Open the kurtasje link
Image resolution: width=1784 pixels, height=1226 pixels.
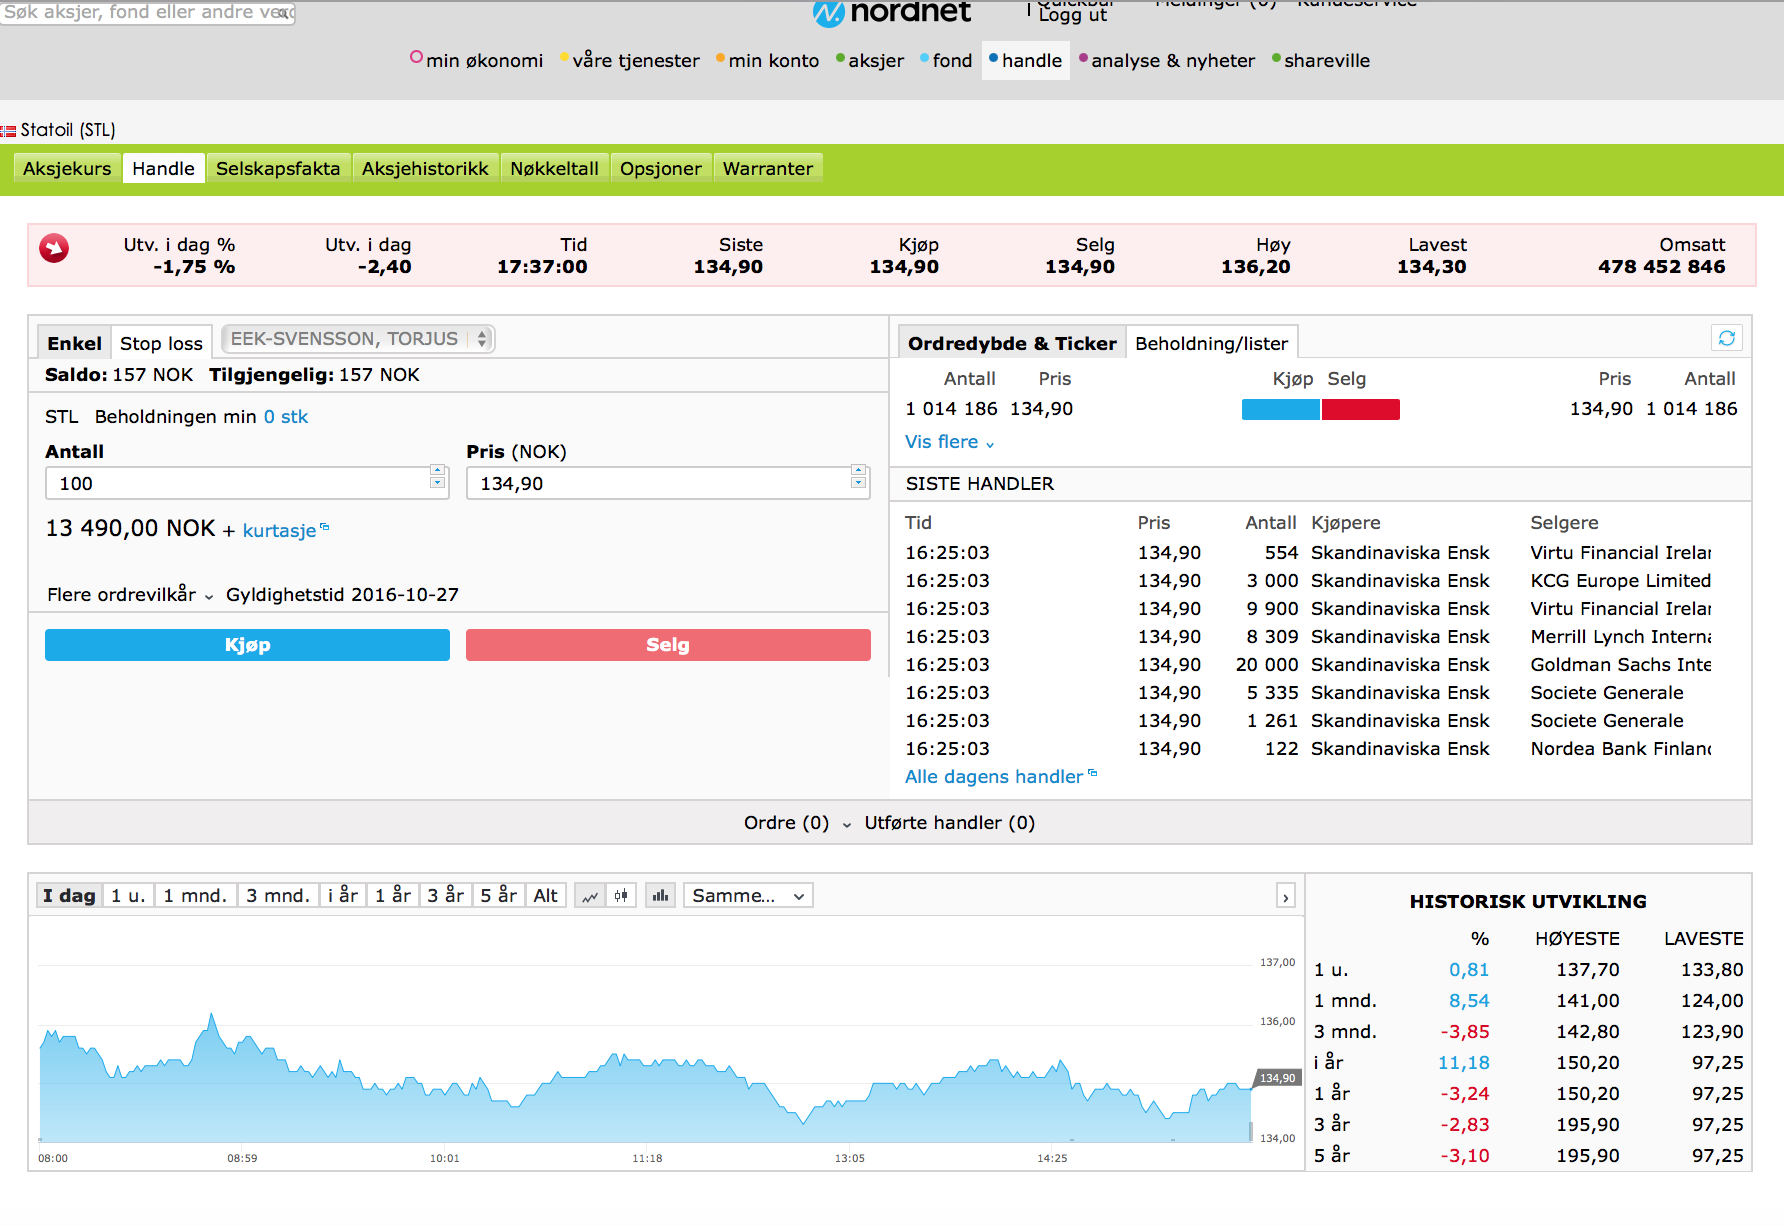pyautogui.click(x=285, y=530)
